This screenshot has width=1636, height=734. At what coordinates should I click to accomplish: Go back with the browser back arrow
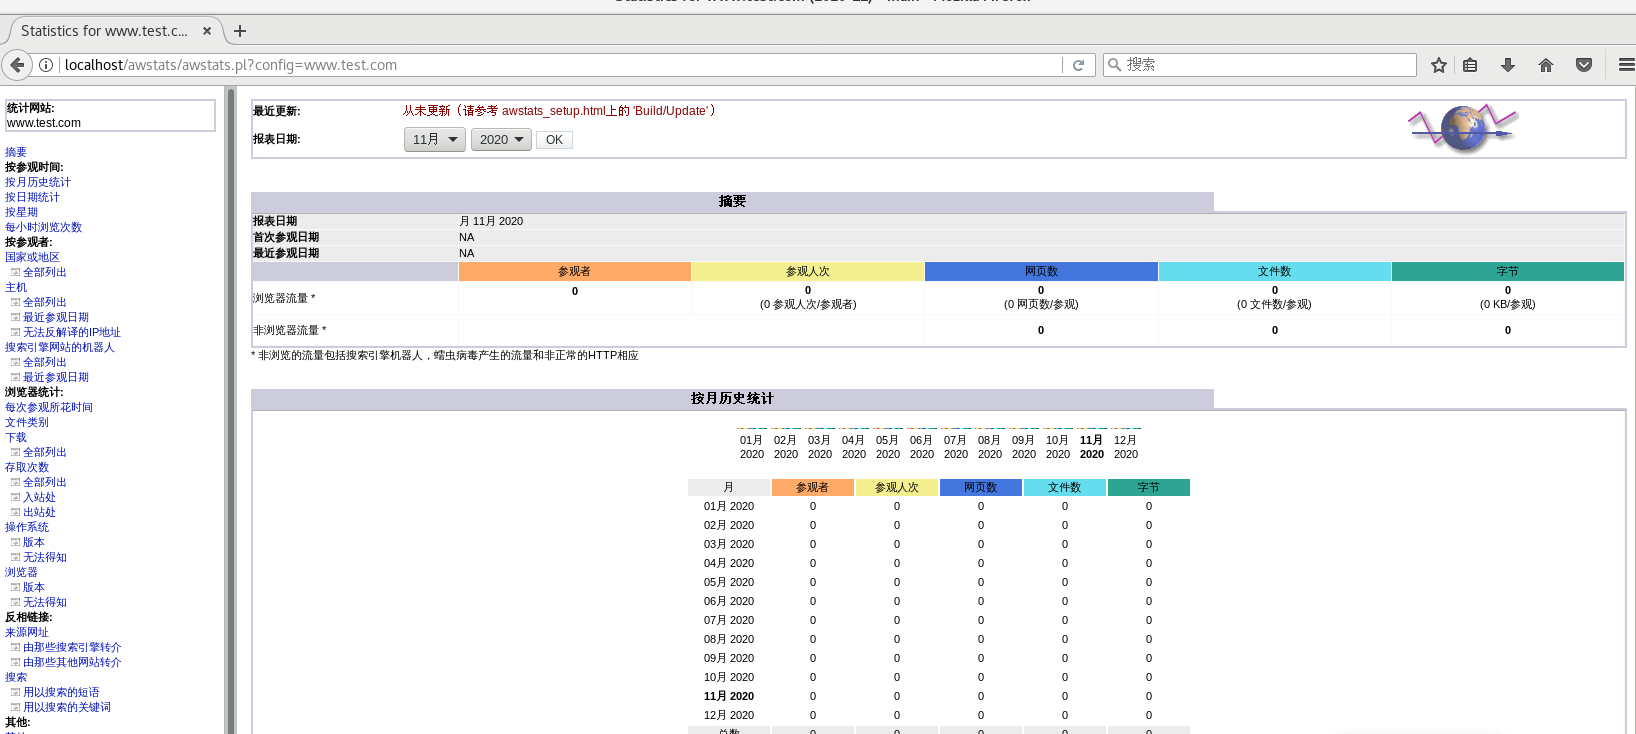point(17,65)
